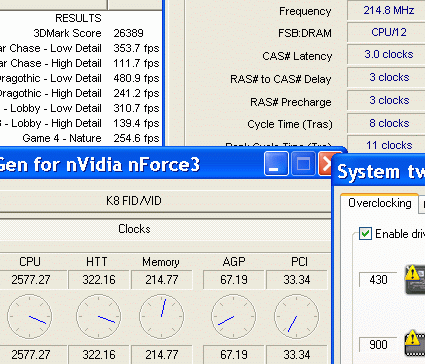Viewport: 425px width, 364px height.
Task: Click the upper PCI clock value 33.34
Action: coord(297,280)
